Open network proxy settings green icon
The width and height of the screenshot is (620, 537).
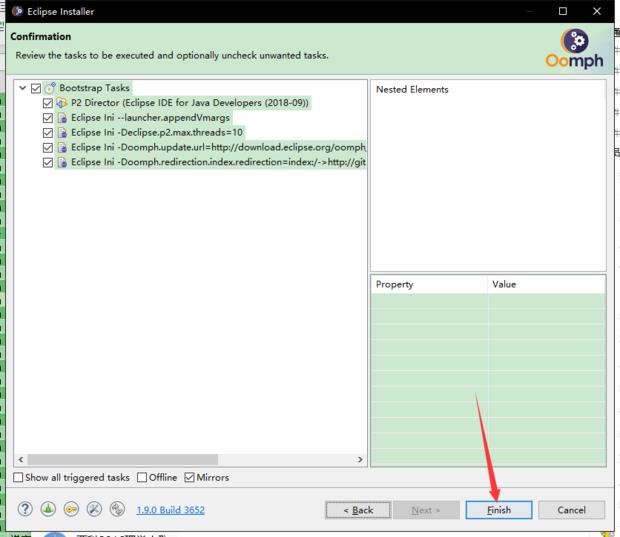[x=48, y=509]
